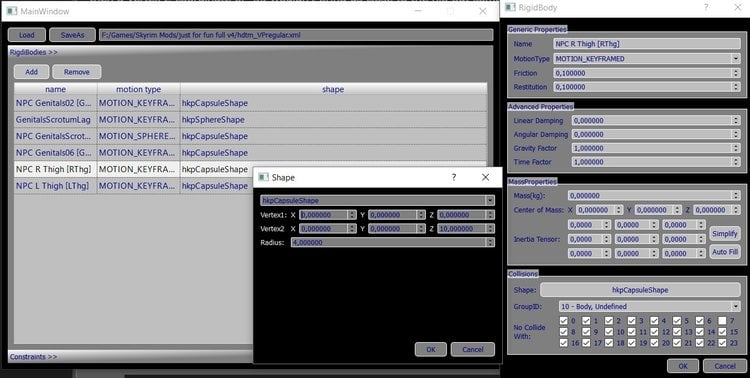Image resolution: width=750 pixels, height=378 pixels.
Task: Click the Vertex1 Y spinner arrows
Action: [421, 215]
